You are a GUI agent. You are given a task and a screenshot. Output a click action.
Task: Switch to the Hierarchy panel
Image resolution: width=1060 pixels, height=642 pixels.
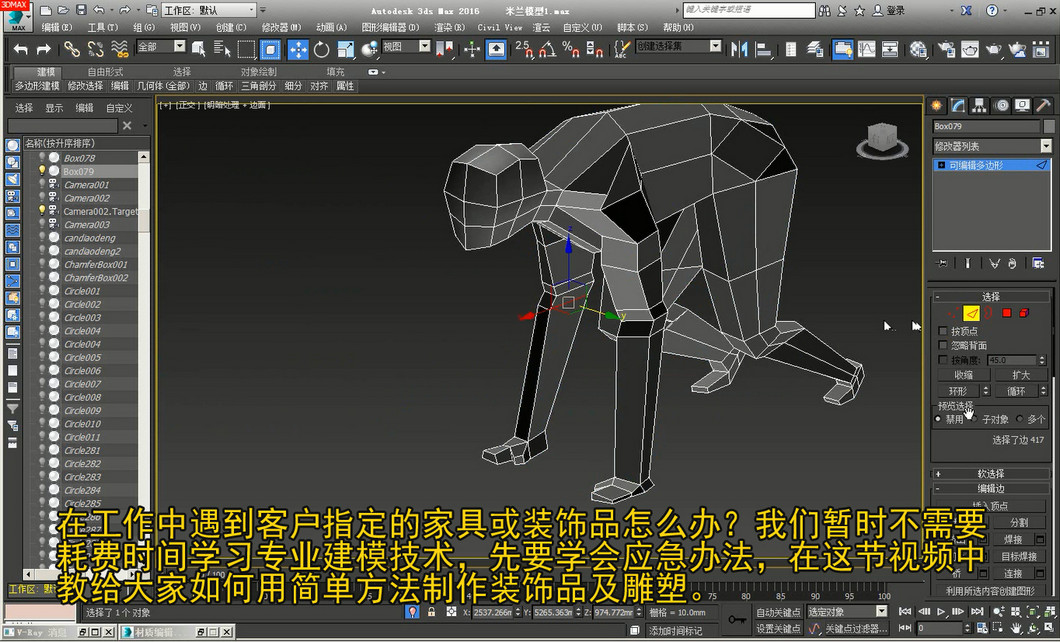979,105
